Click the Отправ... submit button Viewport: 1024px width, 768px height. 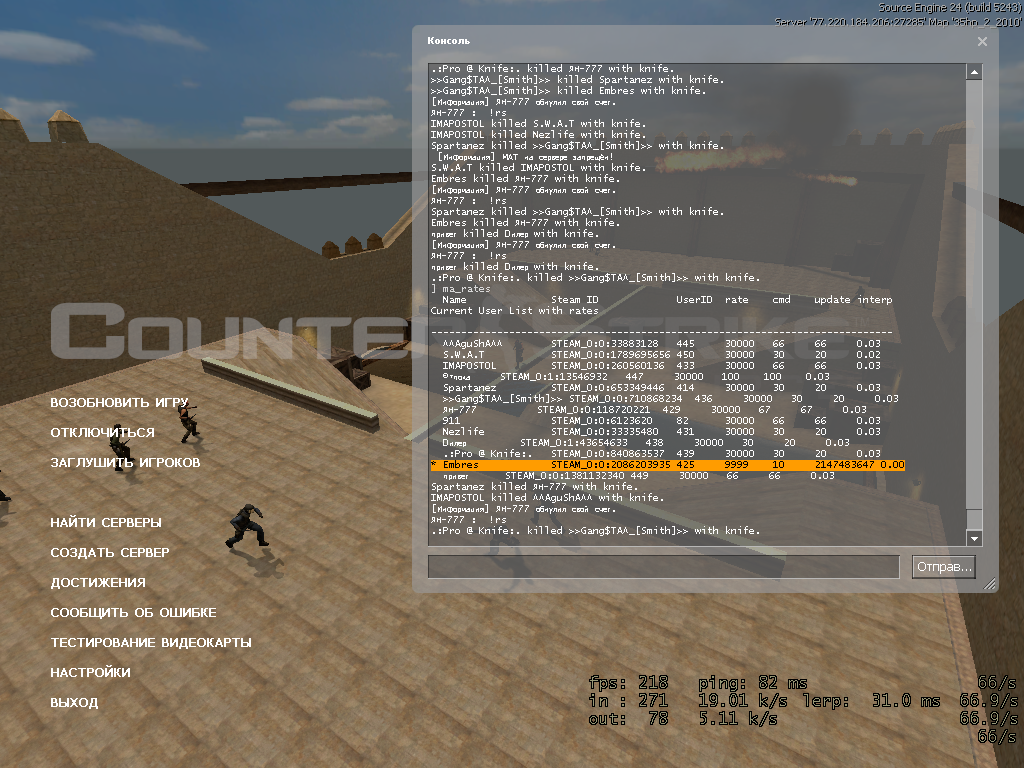point(944,567)
